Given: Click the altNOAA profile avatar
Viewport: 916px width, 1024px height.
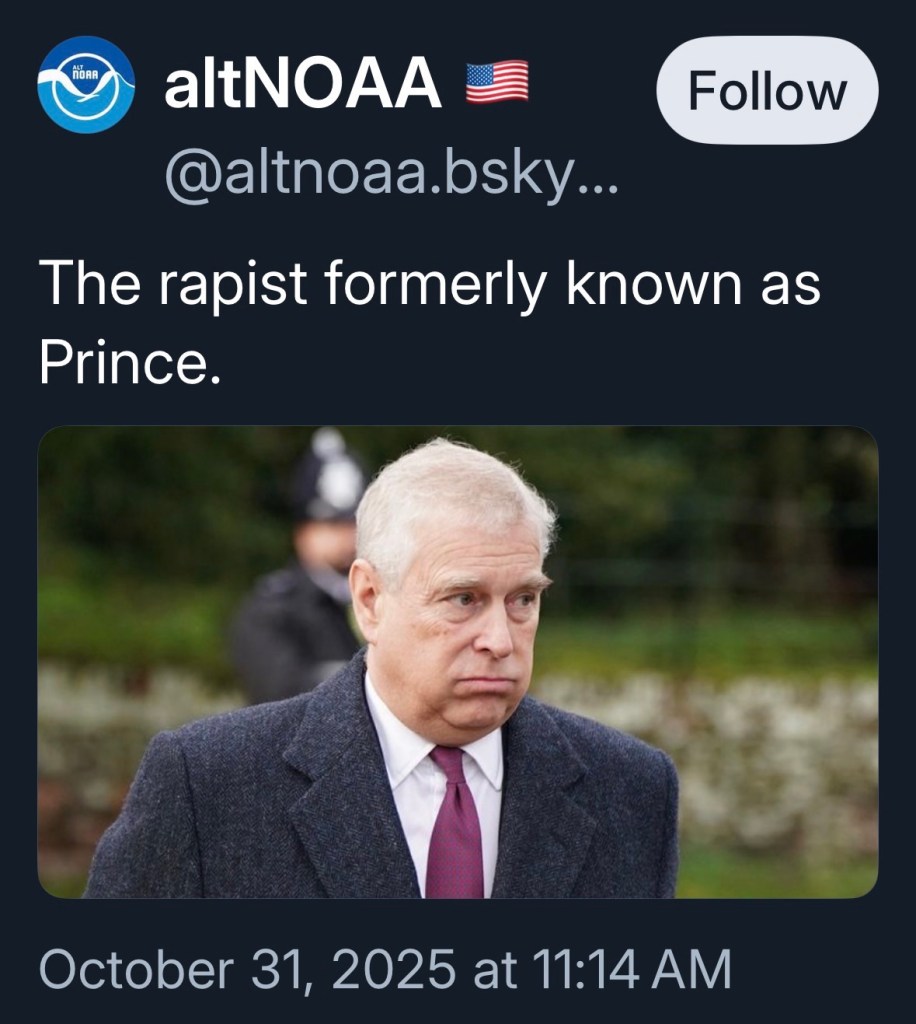Looking at the screenshot, I should pyautogui.click(x=86, y=85).
